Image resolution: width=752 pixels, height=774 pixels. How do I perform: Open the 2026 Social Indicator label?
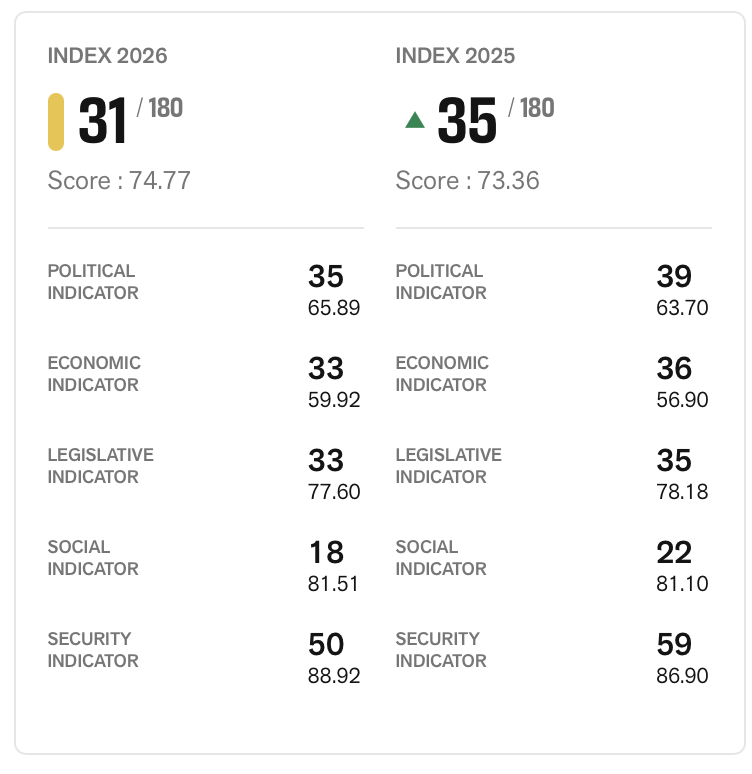coord(93,558)
